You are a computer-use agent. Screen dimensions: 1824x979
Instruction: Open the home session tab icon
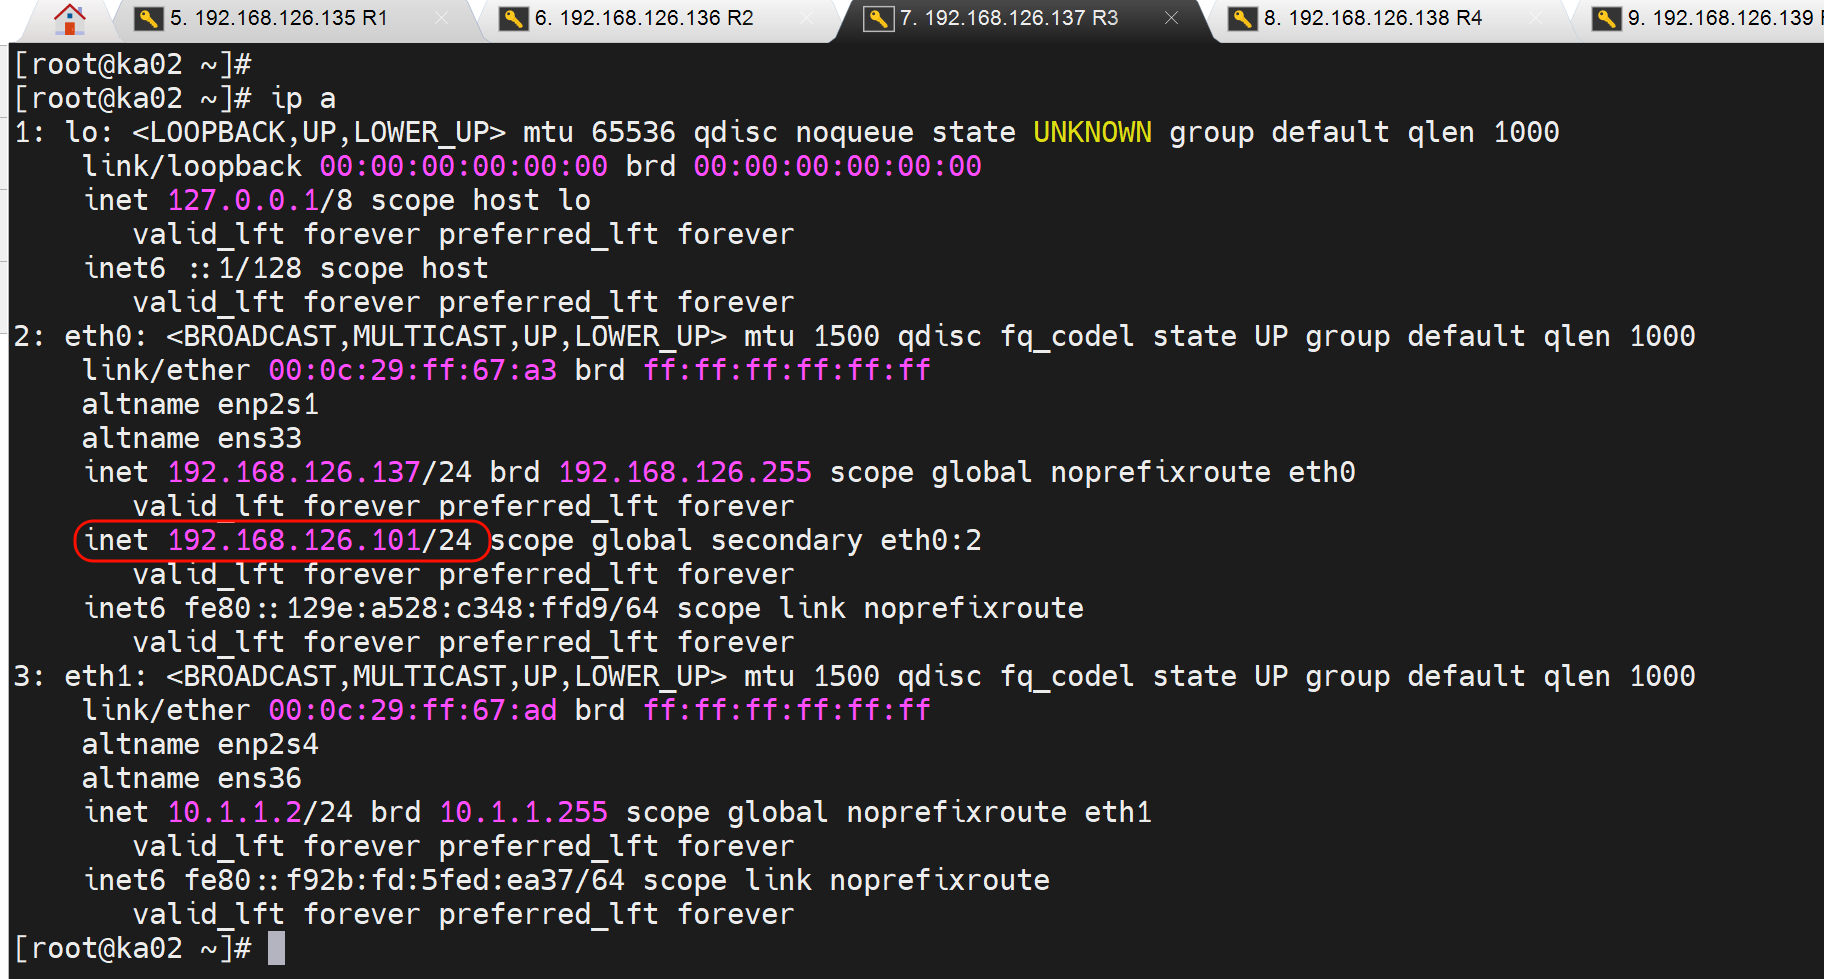point(68,17)
